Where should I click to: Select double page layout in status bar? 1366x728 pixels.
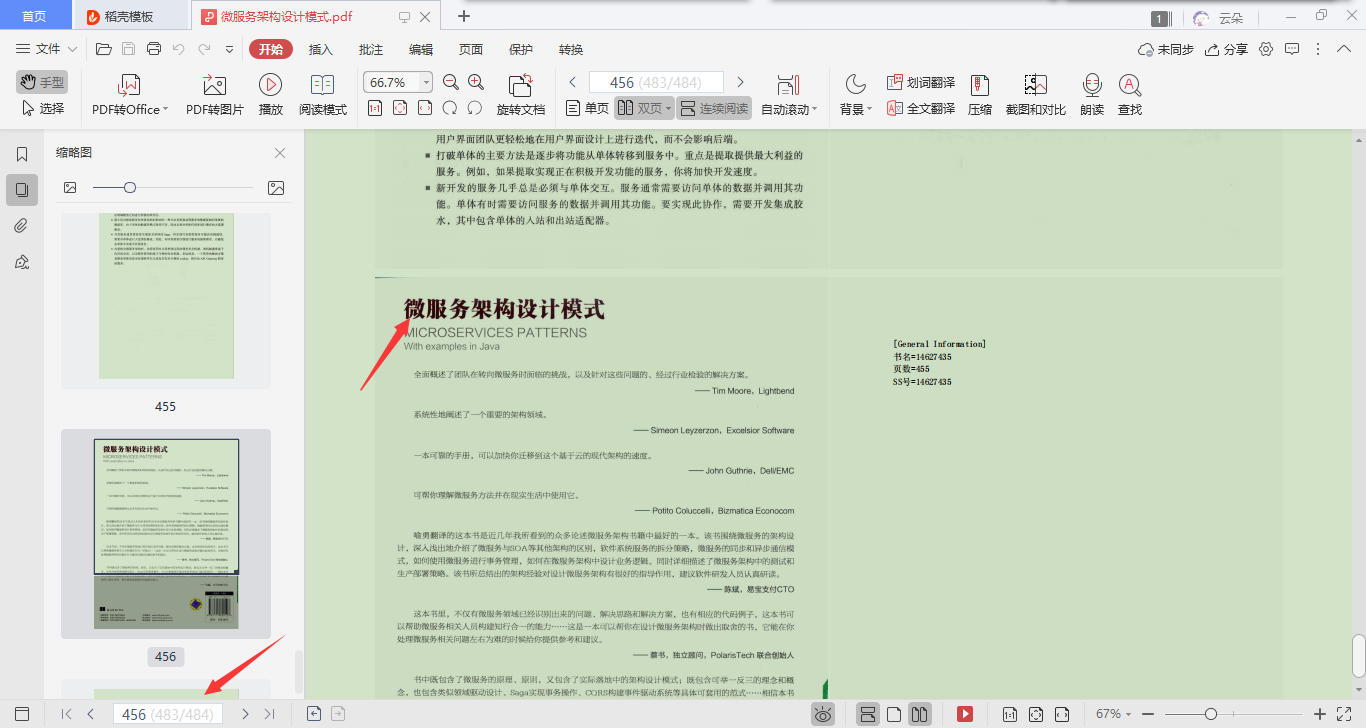[921, 714]
